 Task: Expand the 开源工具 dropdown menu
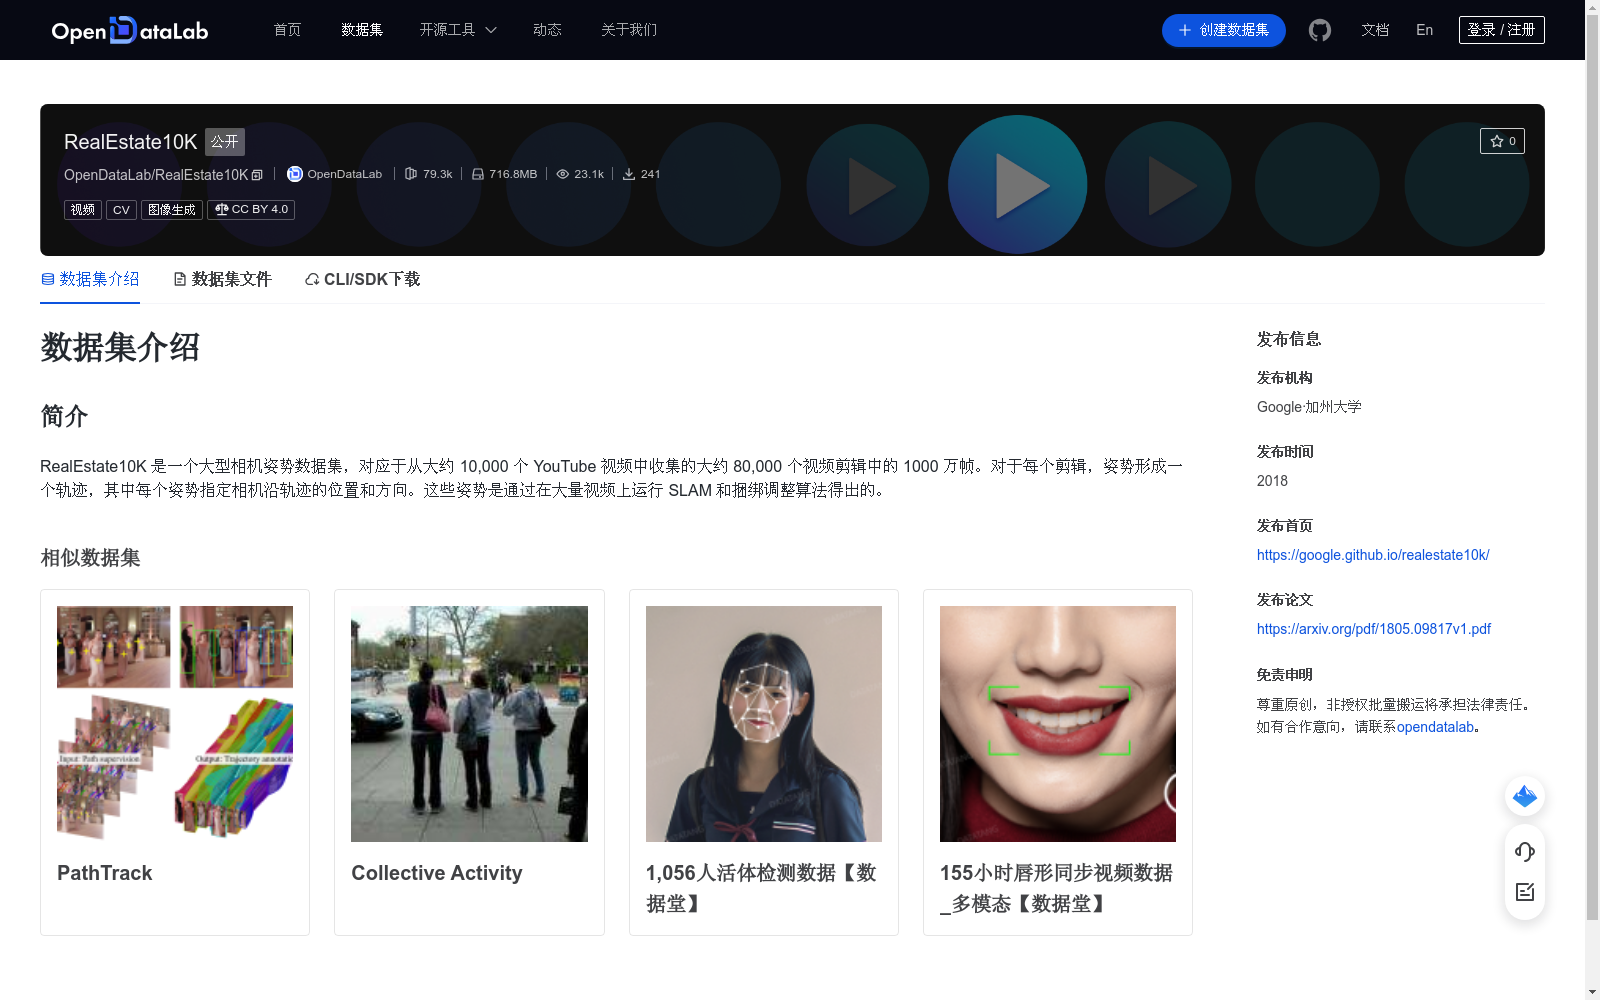click(458, 30)
